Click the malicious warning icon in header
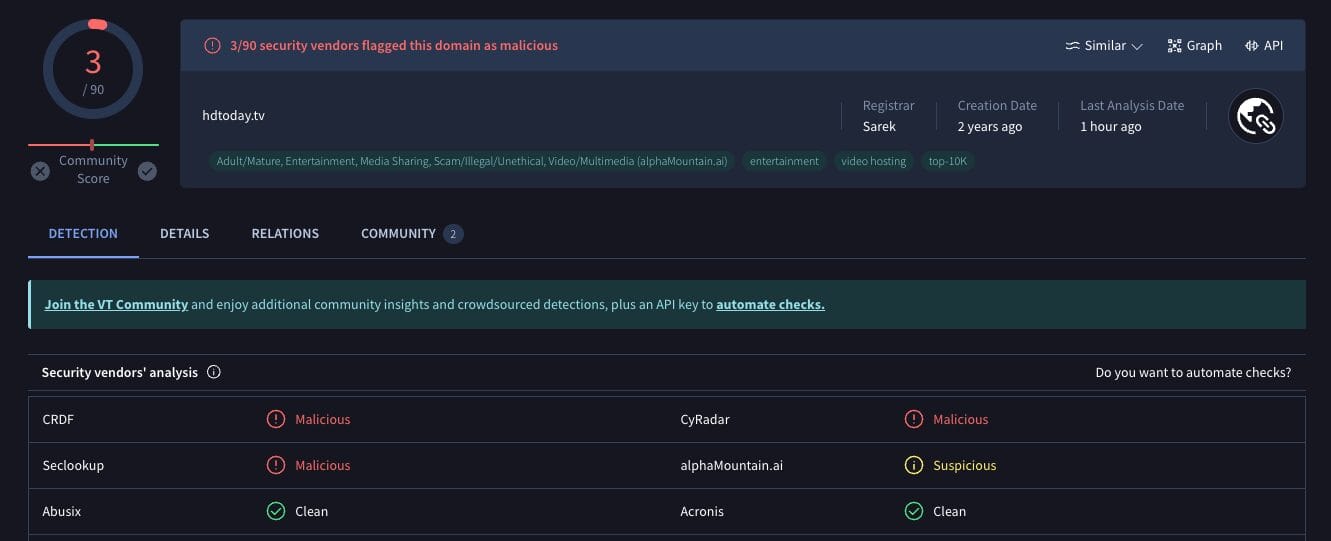The image size is (1331, 541). pyautogui.click(x=212, y=45)
